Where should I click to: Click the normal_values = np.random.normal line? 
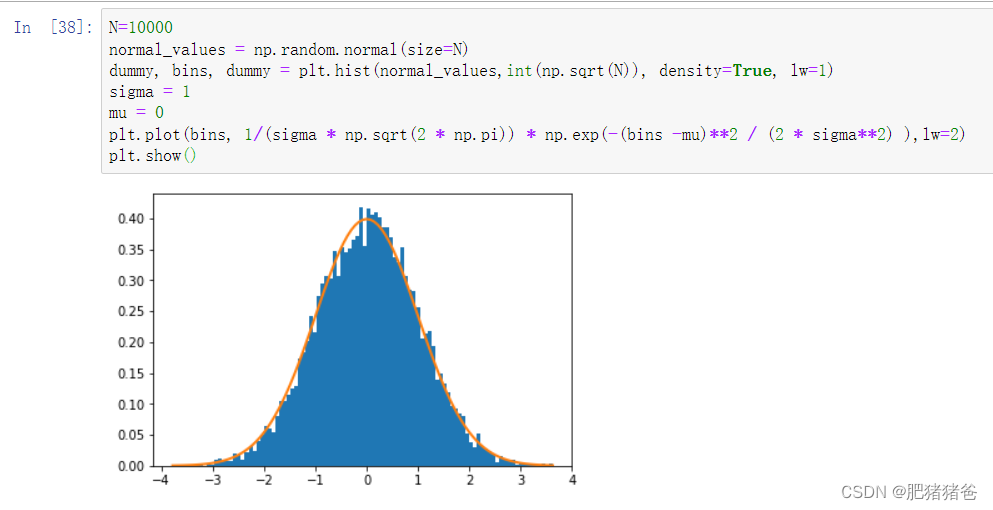click(x=288, y=49)
